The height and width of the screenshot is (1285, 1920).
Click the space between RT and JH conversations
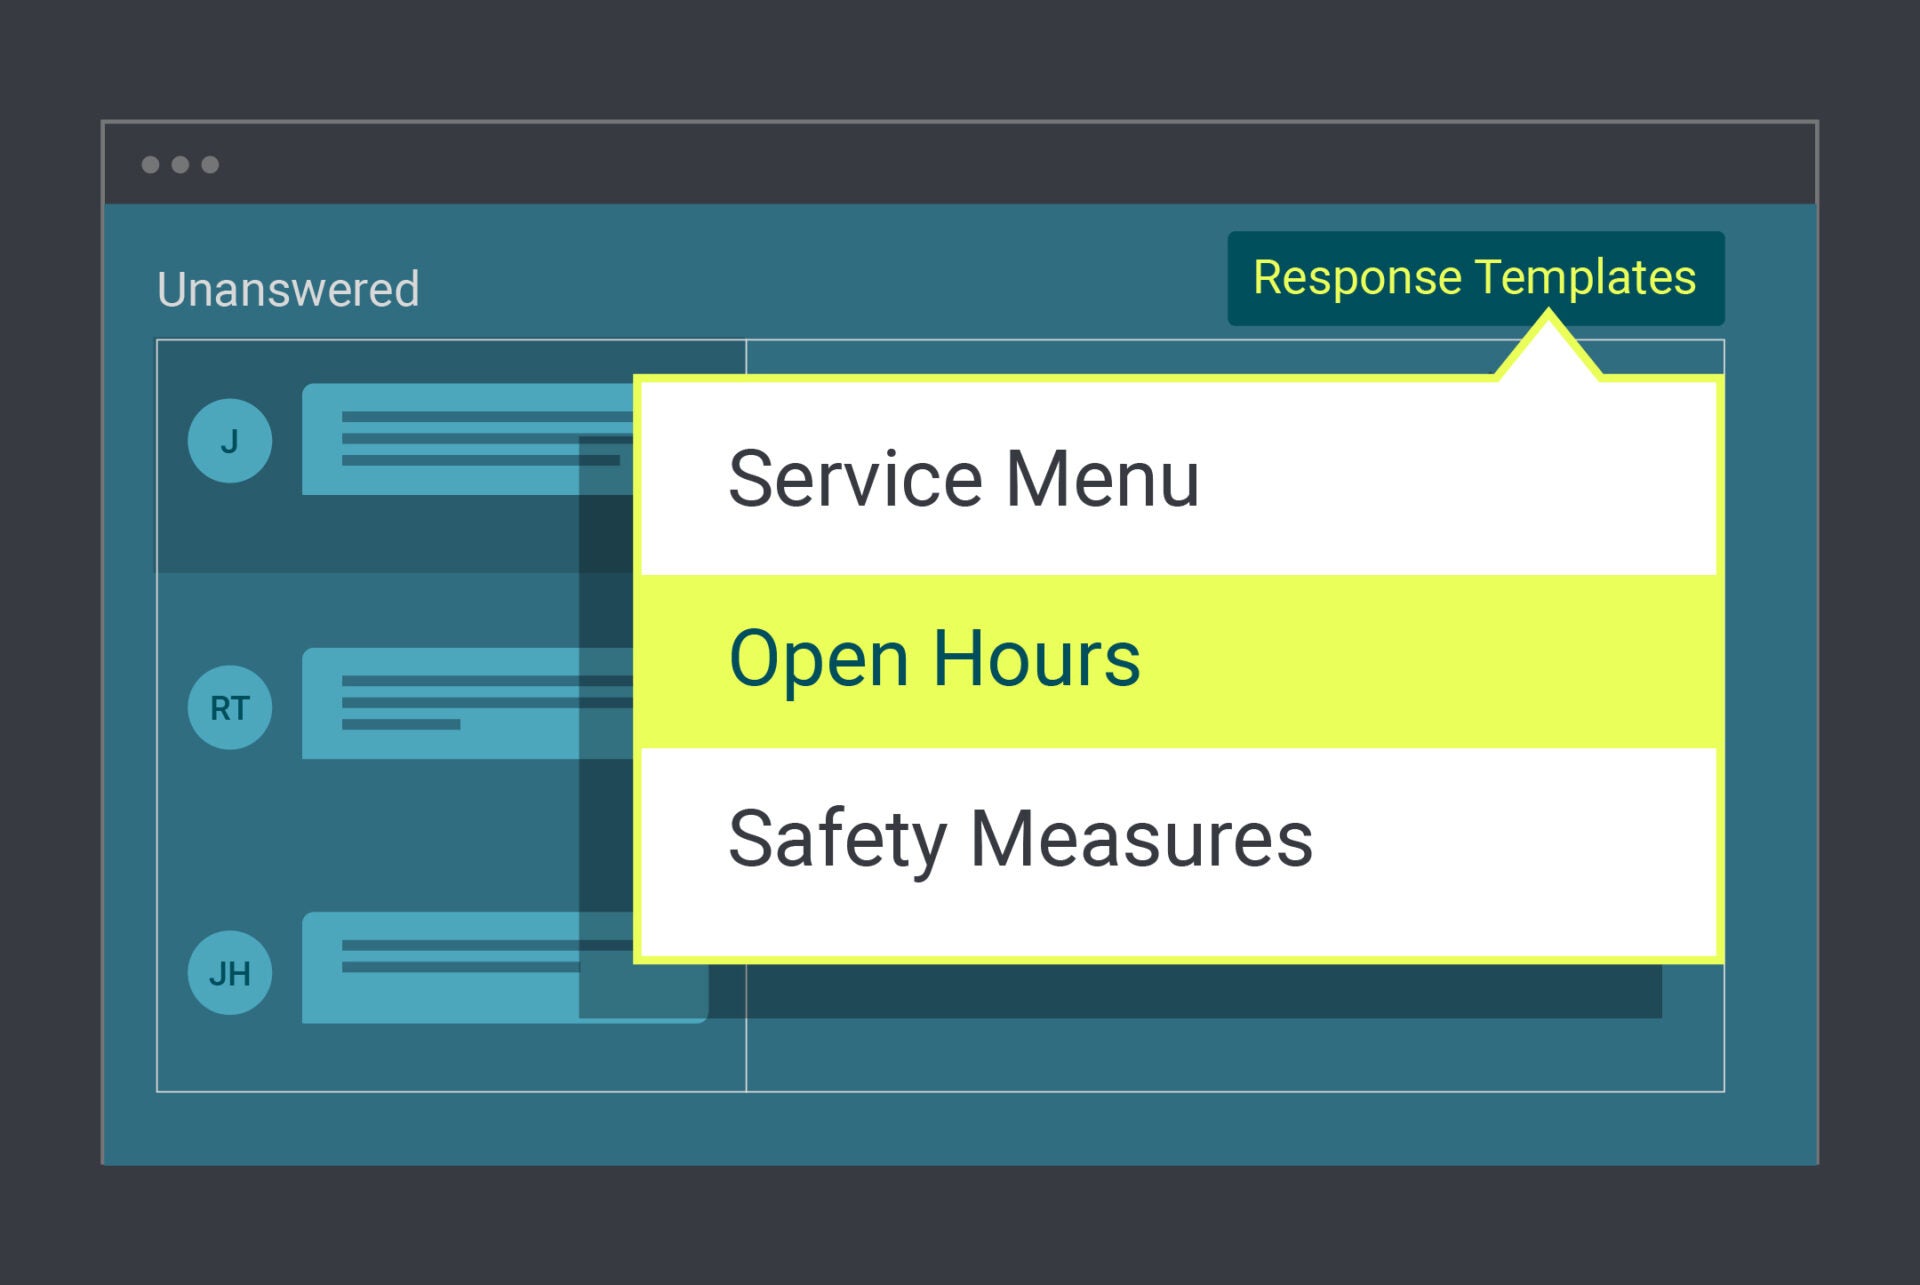(400, 835)
